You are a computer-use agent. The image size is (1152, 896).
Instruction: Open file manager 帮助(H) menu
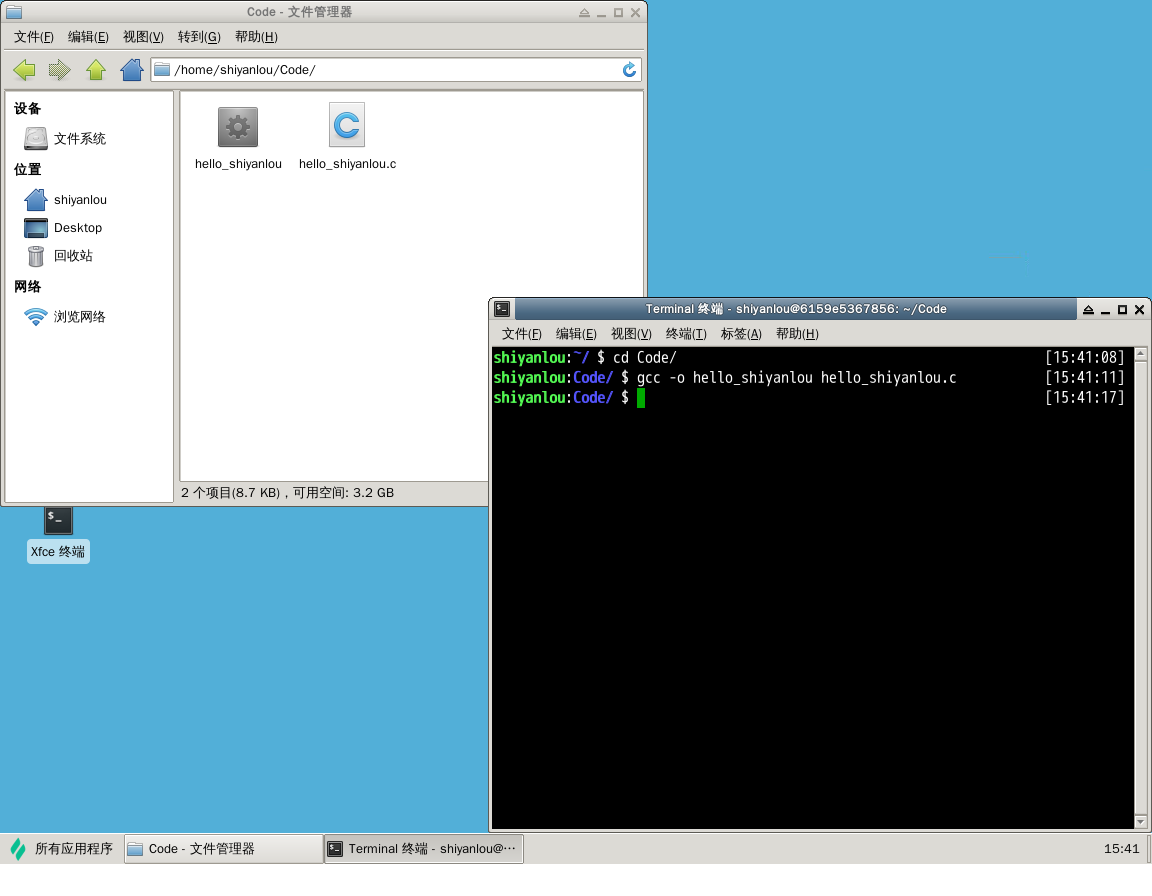pos(256,37)
